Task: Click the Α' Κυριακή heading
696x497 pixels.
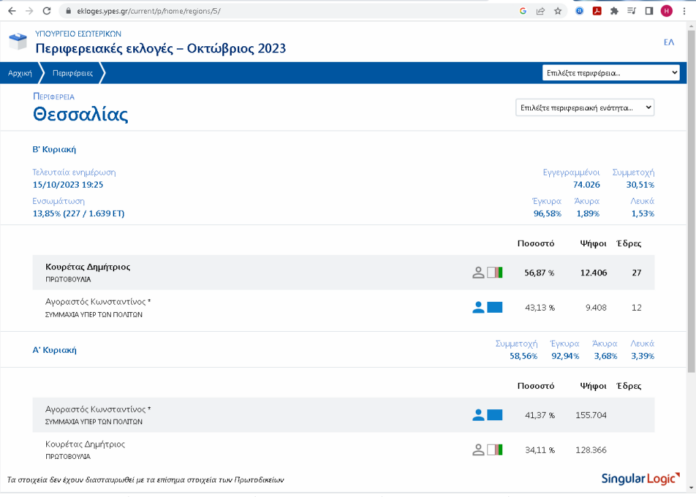Action: coord(54,350)
